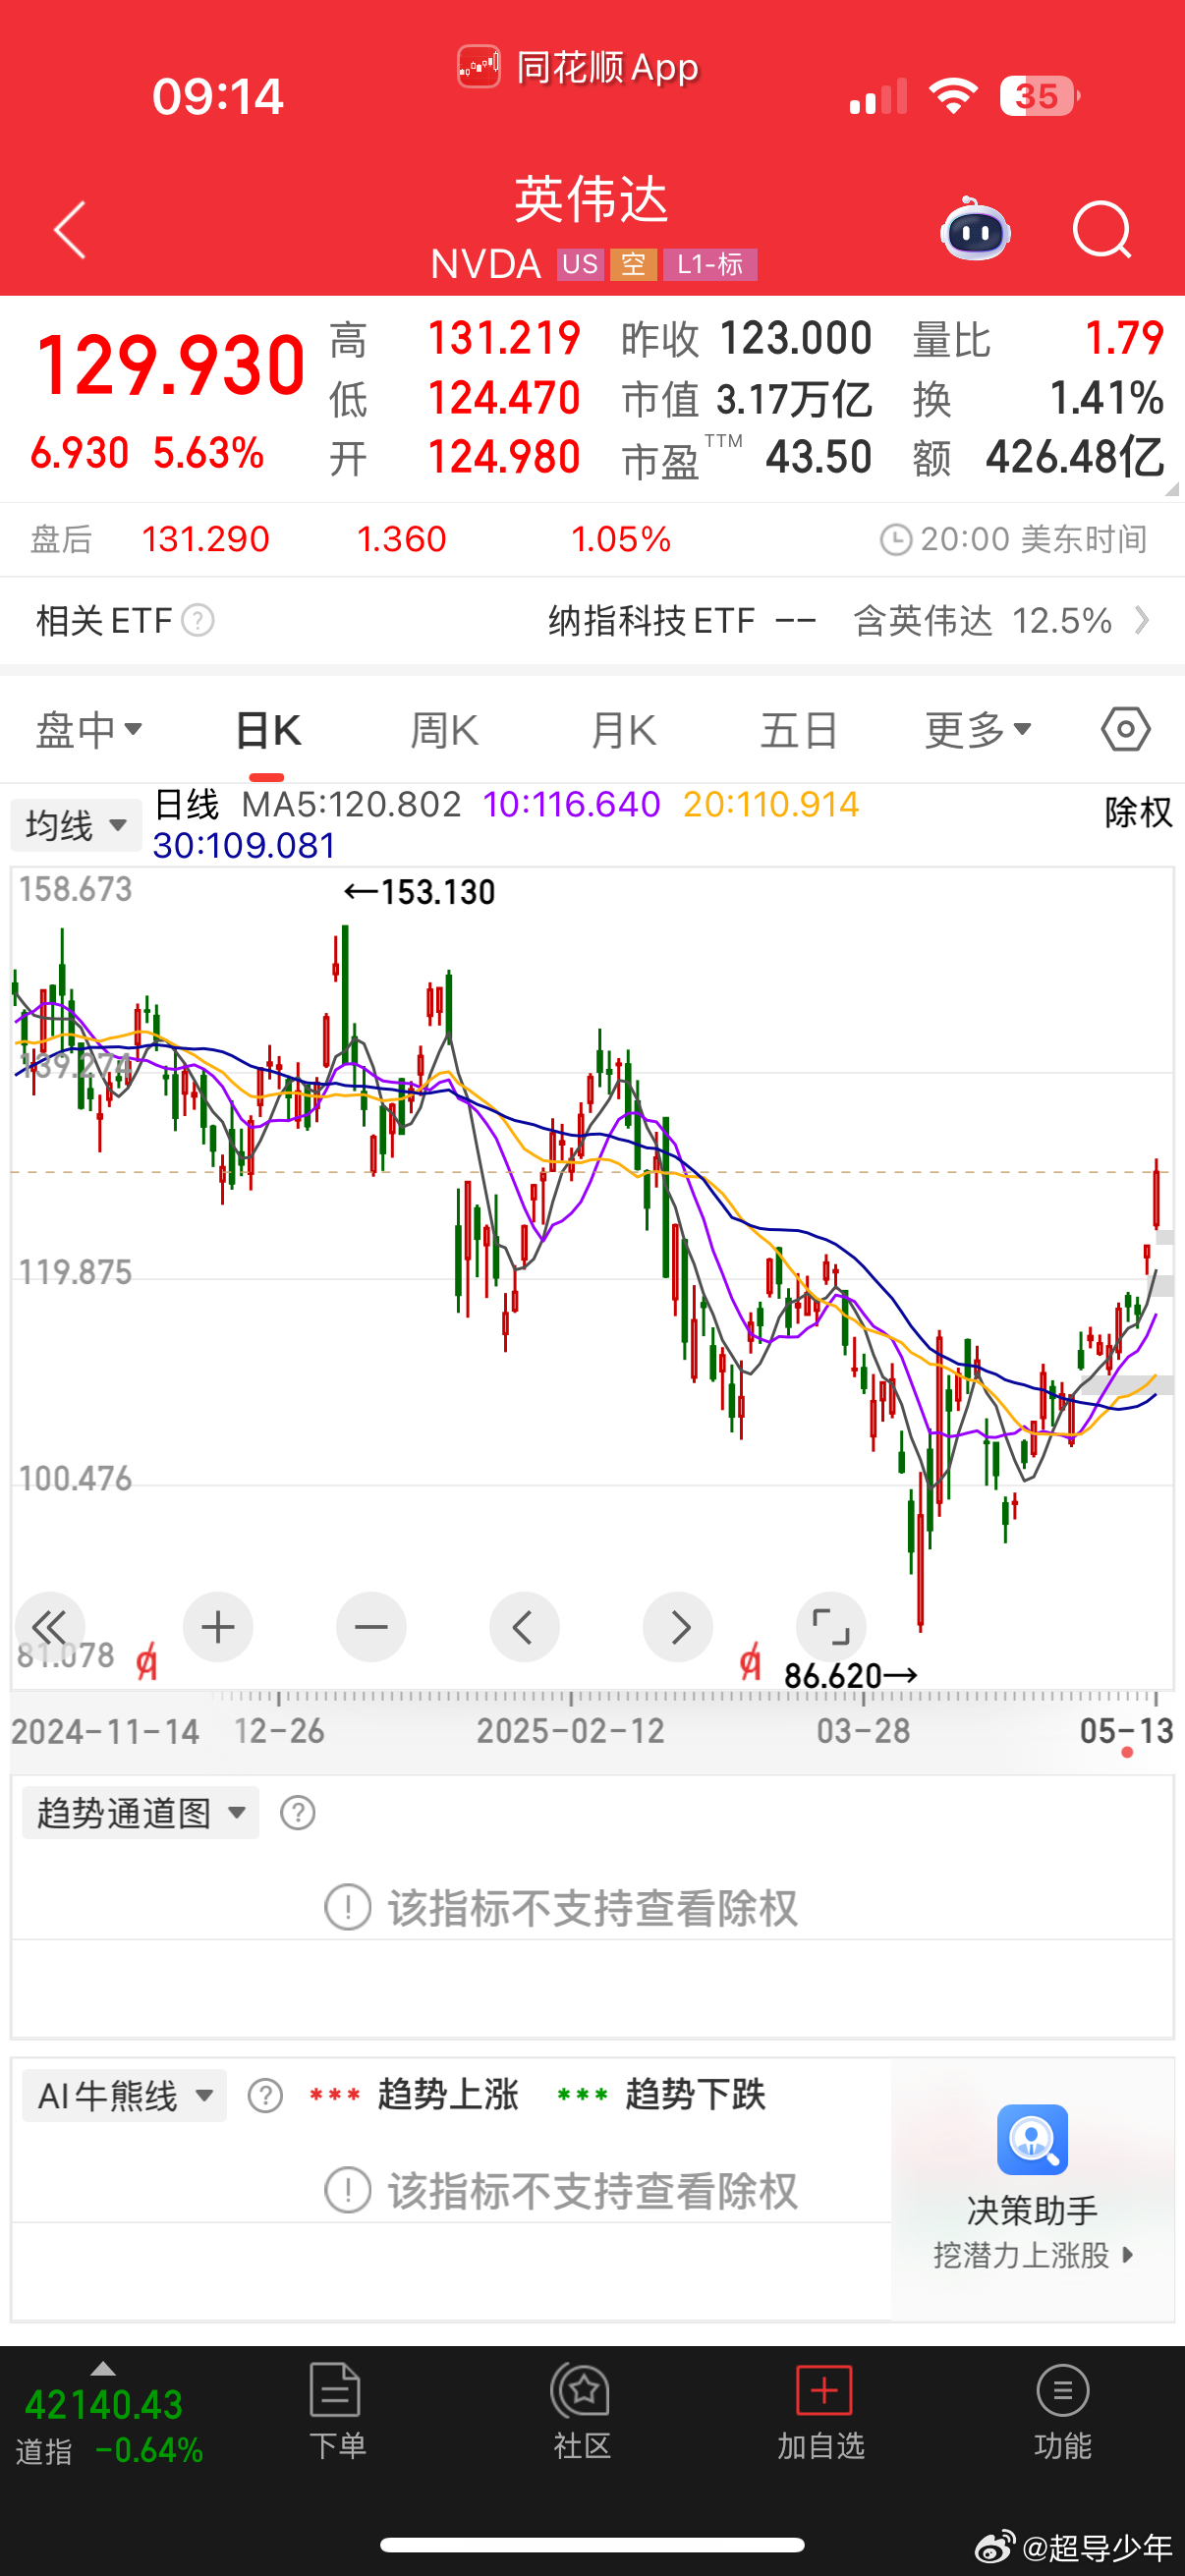
Task: Jump to earliest data double-arrow
Action: 49,1627
